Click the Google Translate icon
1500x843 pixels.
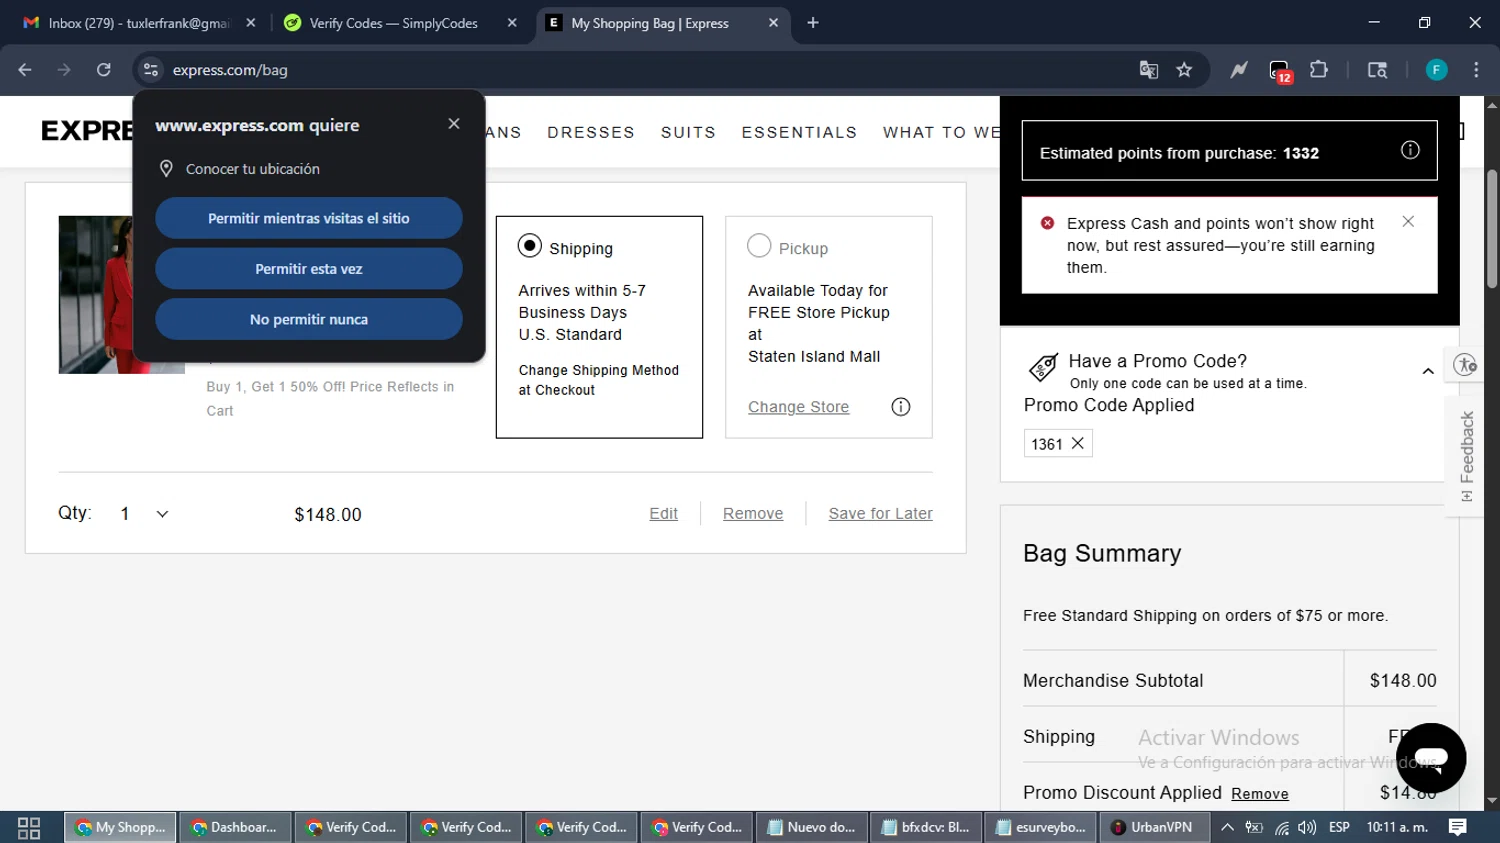tap(1148, 70)
